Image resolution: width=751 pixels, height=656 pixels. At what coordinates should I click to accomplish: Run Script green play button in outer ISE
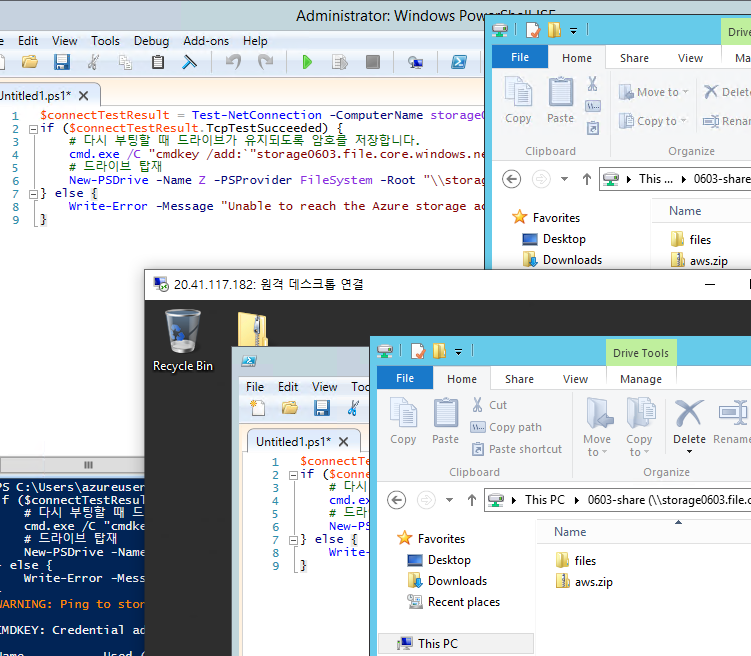click(x=307, y=62)
